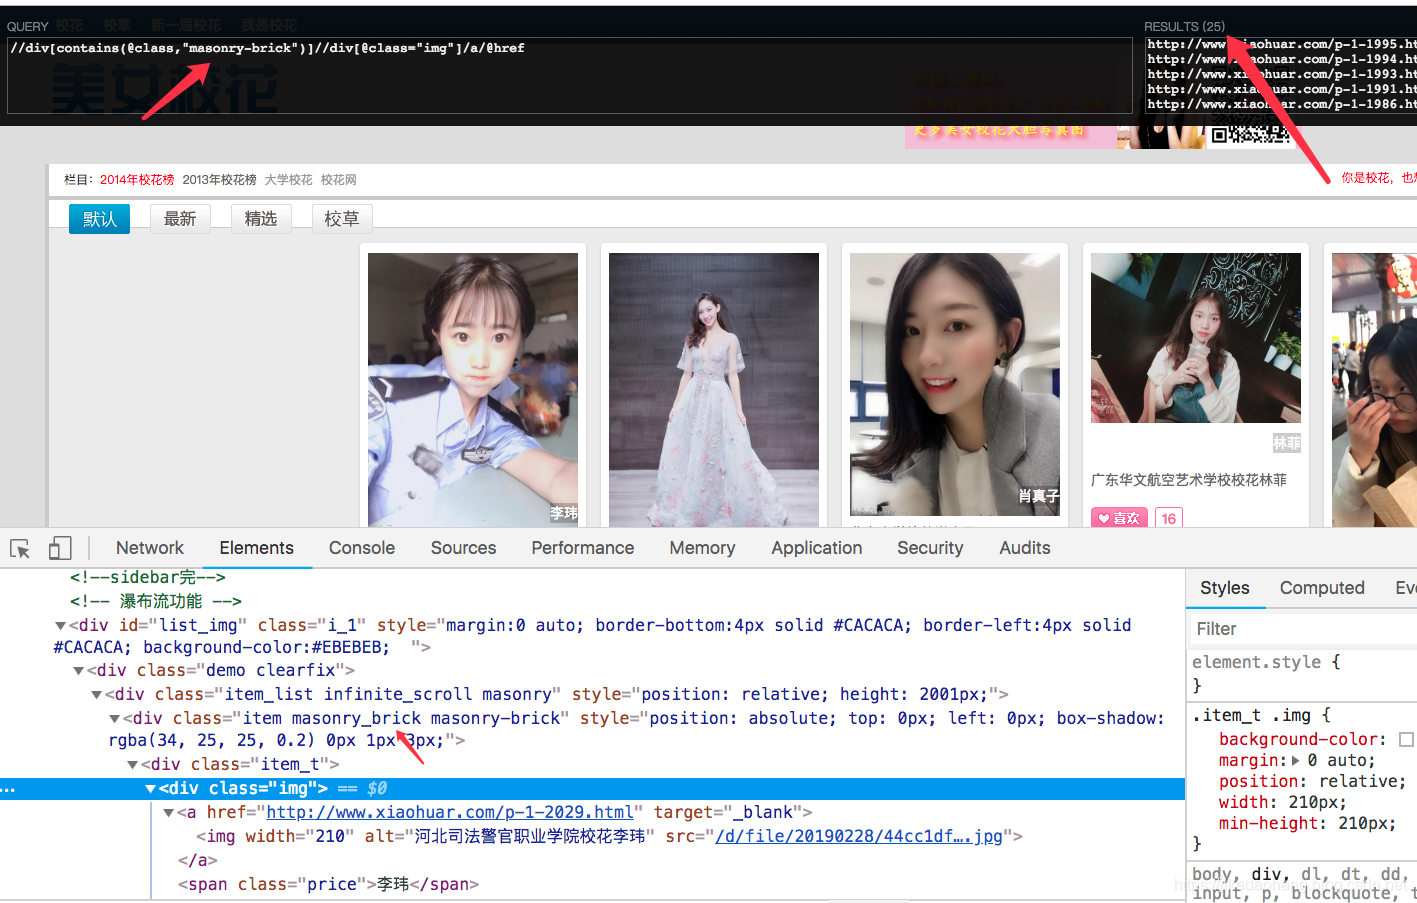This screenshot has height=903, width=1417.
Task: Click the 精选 sorting button
Action: click(x=261, y=219)
